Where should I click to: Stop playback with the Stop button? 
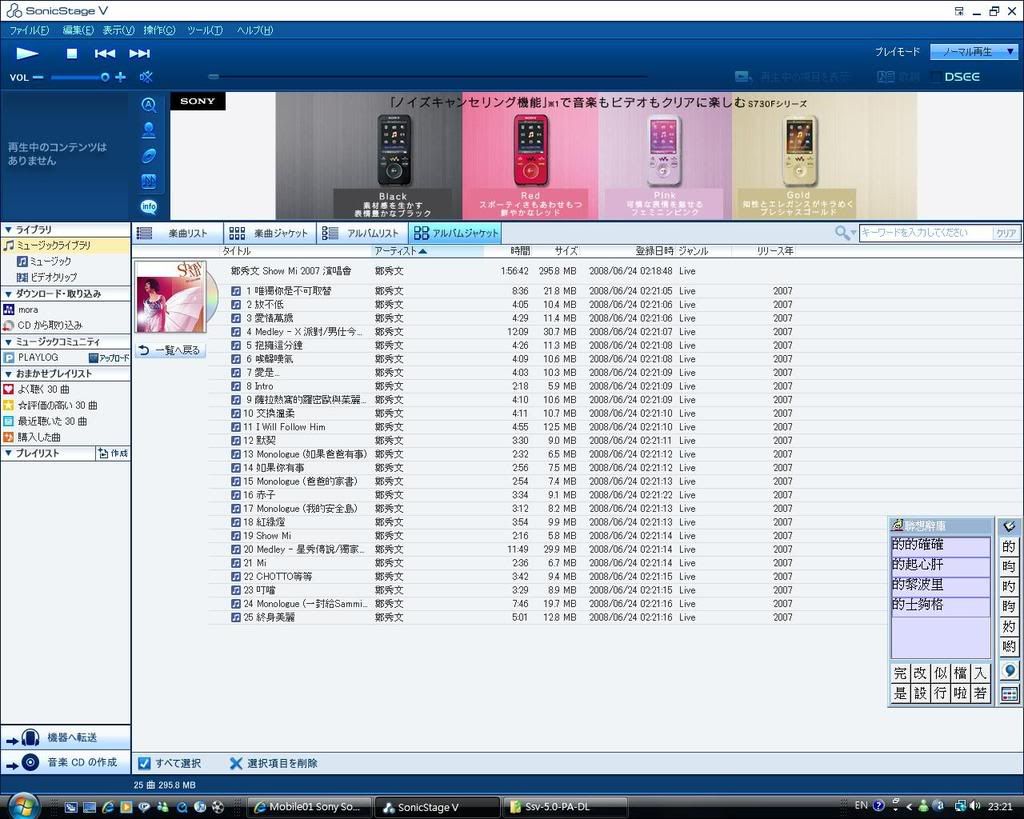(x=72, y=54)
